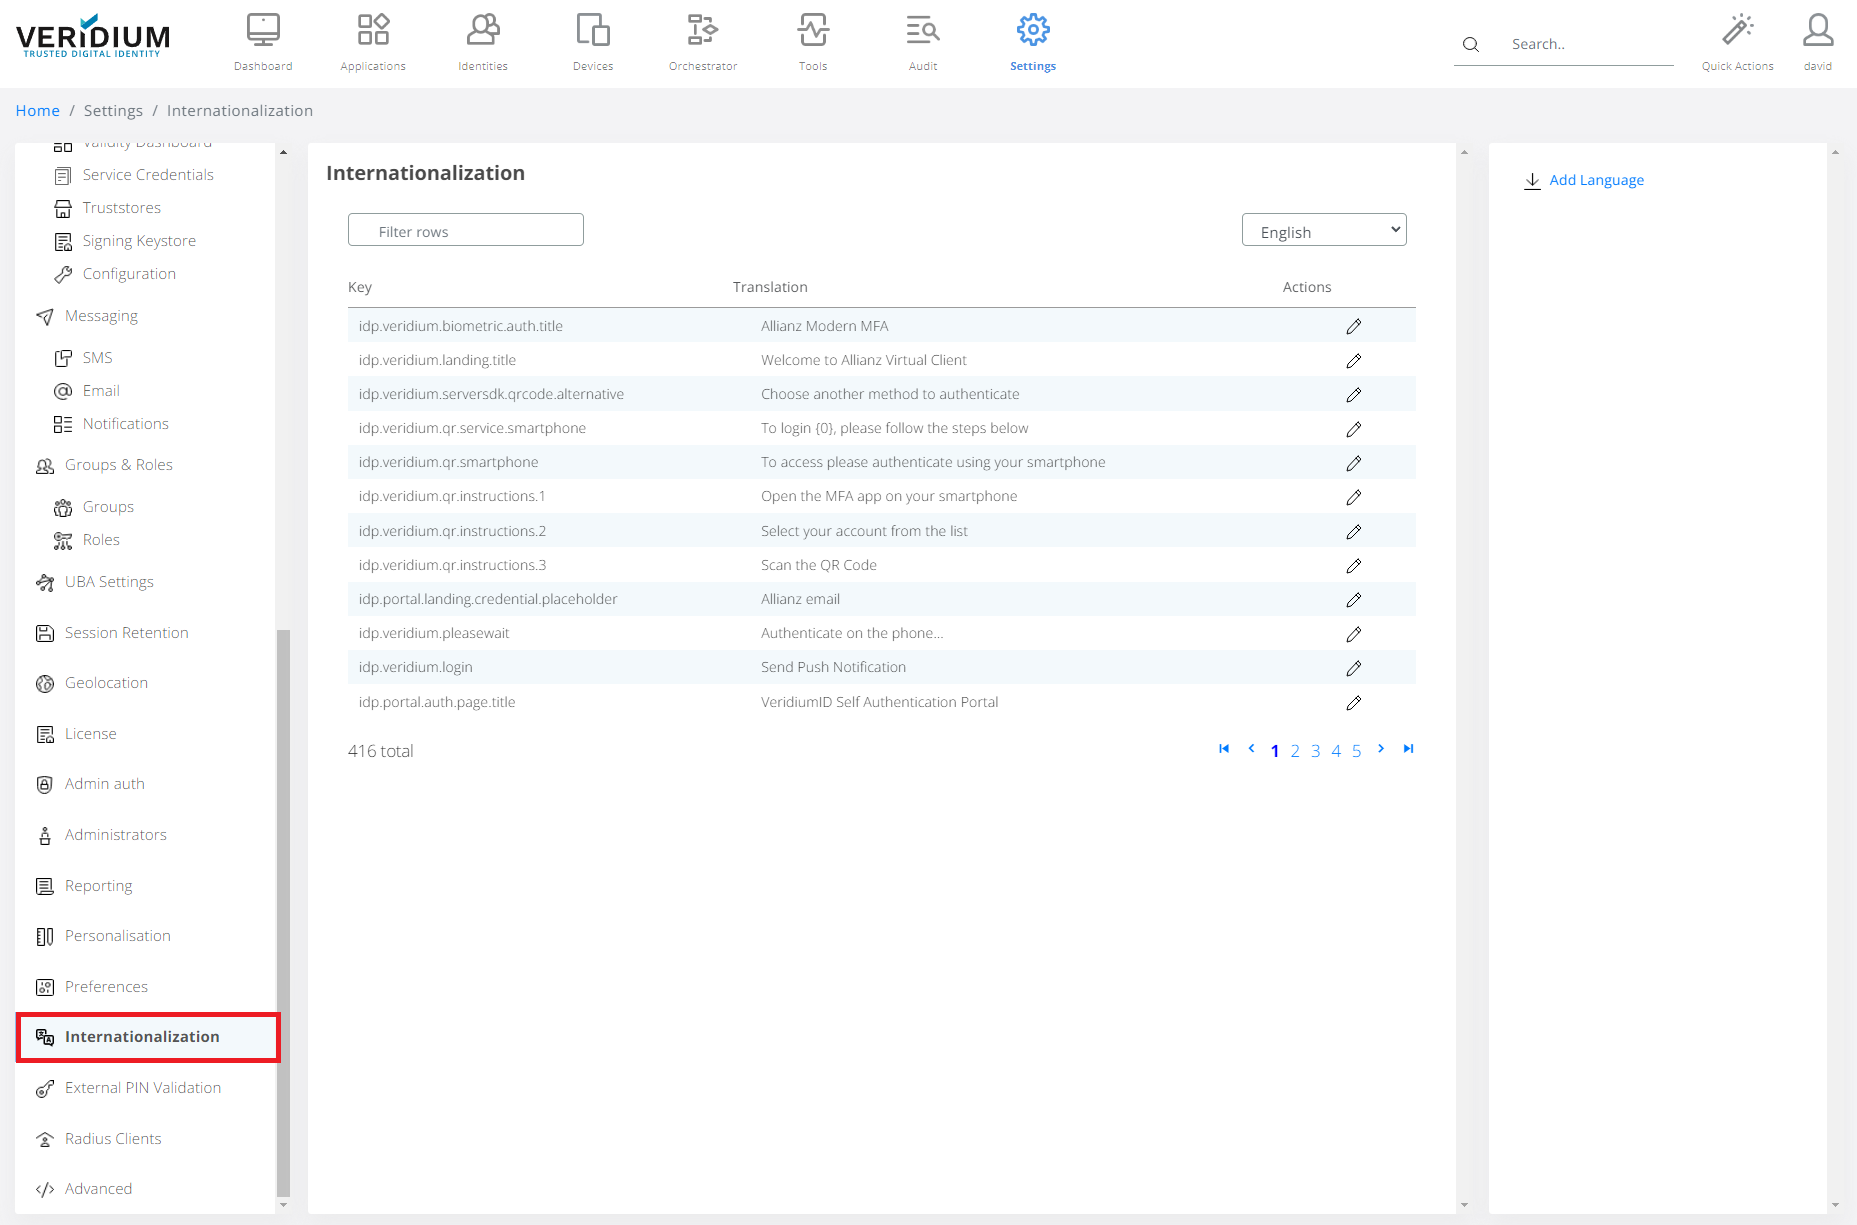The height and width of the screenshot is (1225, 1857).
Task: Edit the idp.veridium.login translation row
Action: (x=1353, y=668)
